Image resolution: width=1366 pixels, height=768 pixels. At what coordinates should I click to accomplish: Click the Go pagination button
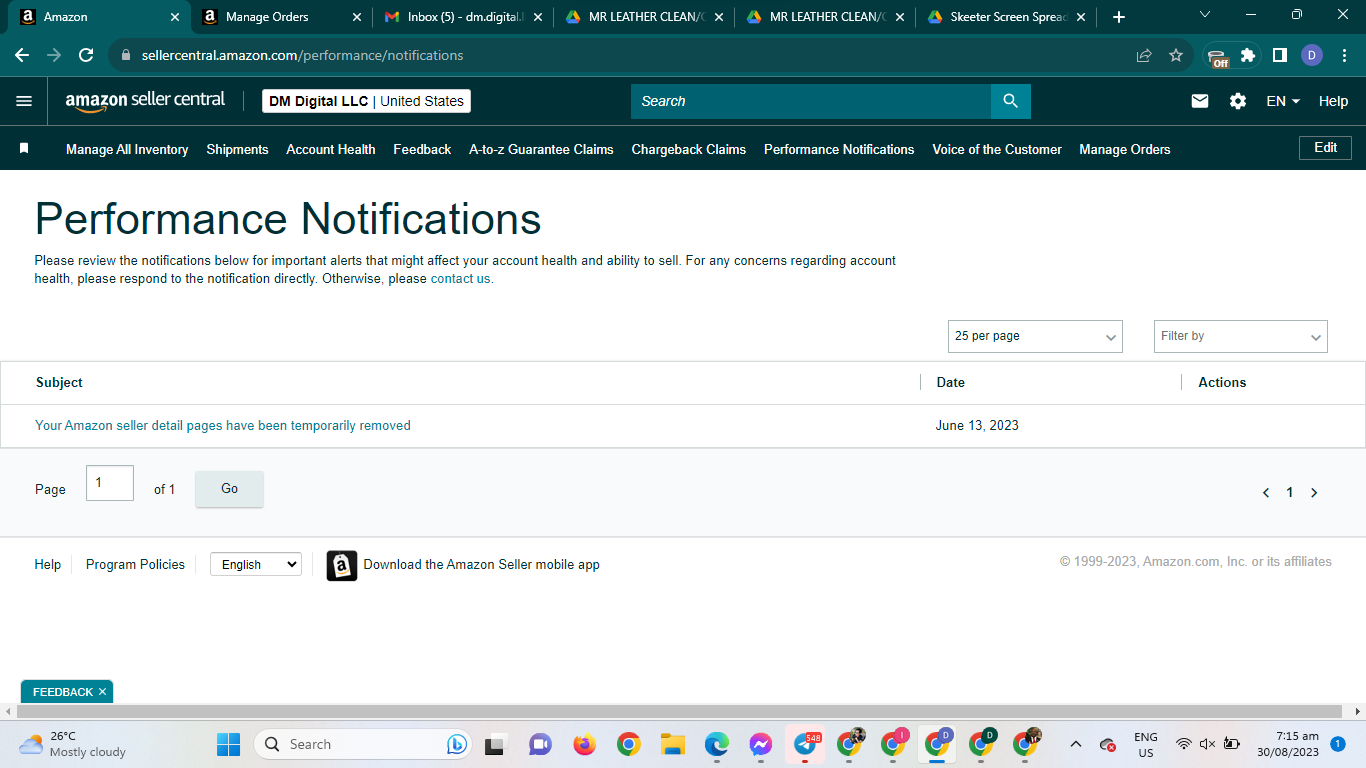point(229,489)
